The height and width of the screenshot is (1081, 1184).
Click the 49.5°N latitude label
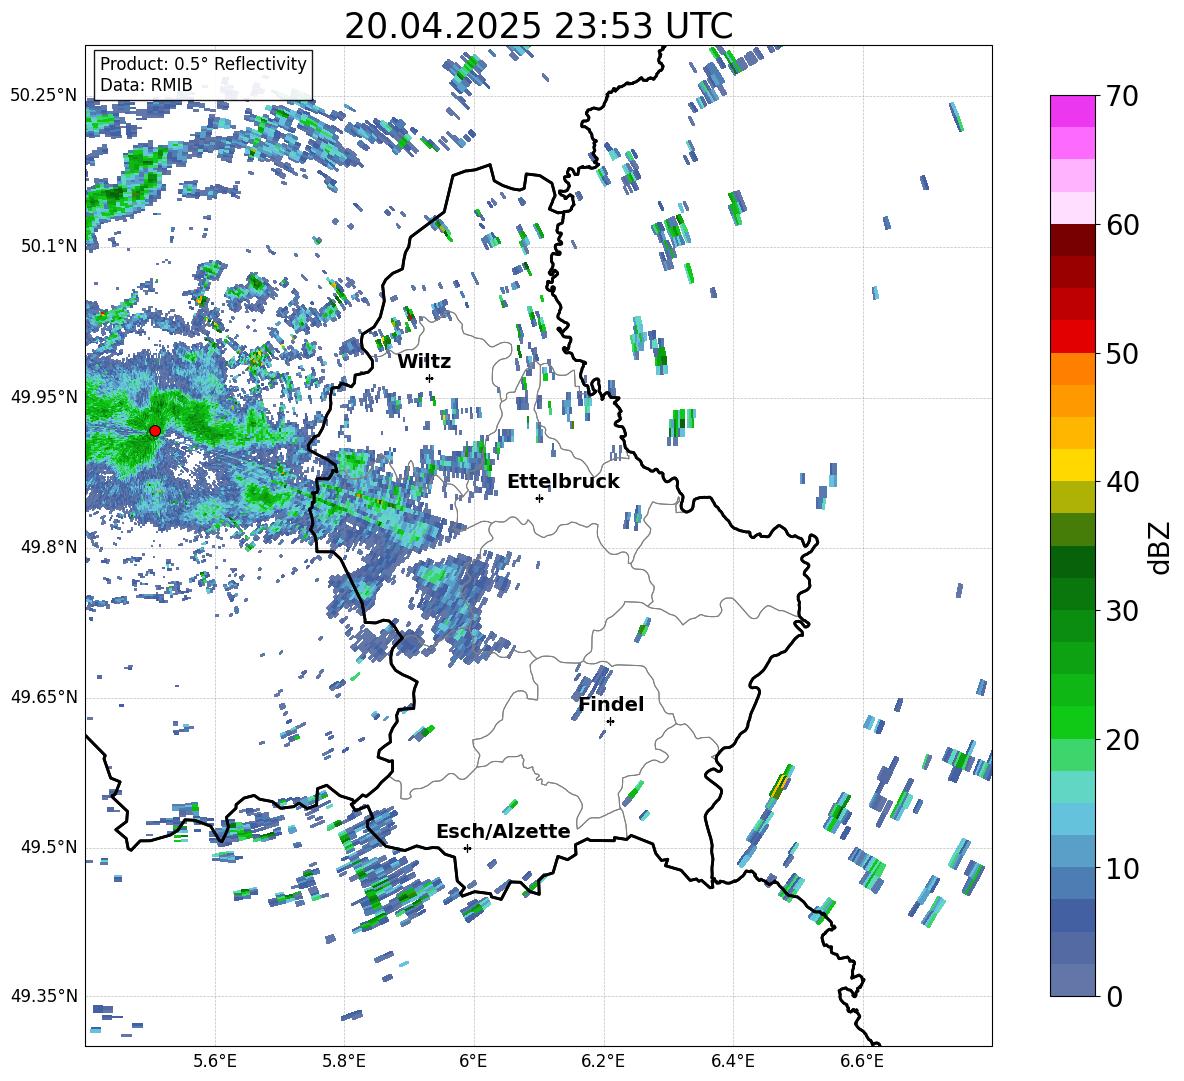[48, 847]
